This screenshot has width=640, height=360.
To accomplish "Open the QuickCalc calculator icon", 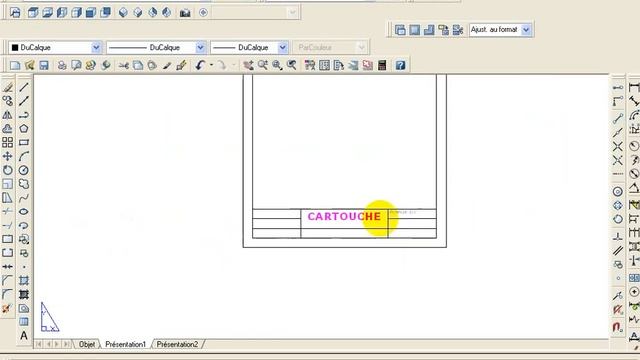I will (x=382, y=65).
